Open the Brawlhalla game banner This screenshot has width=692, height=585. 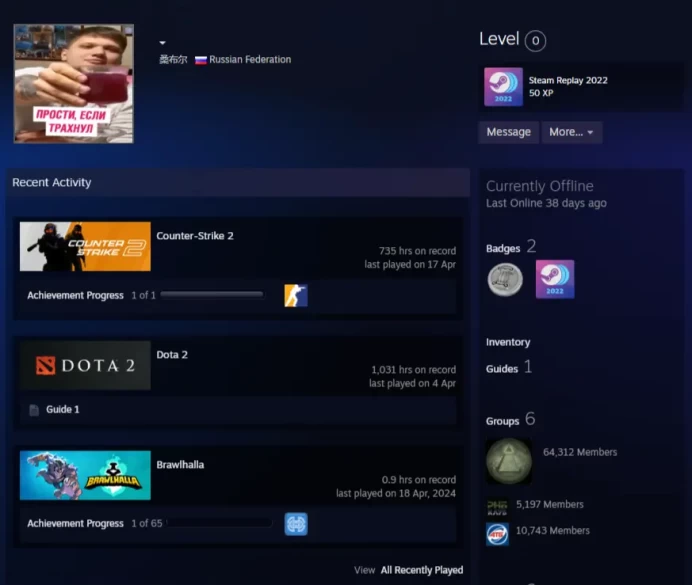pos(85,475)
